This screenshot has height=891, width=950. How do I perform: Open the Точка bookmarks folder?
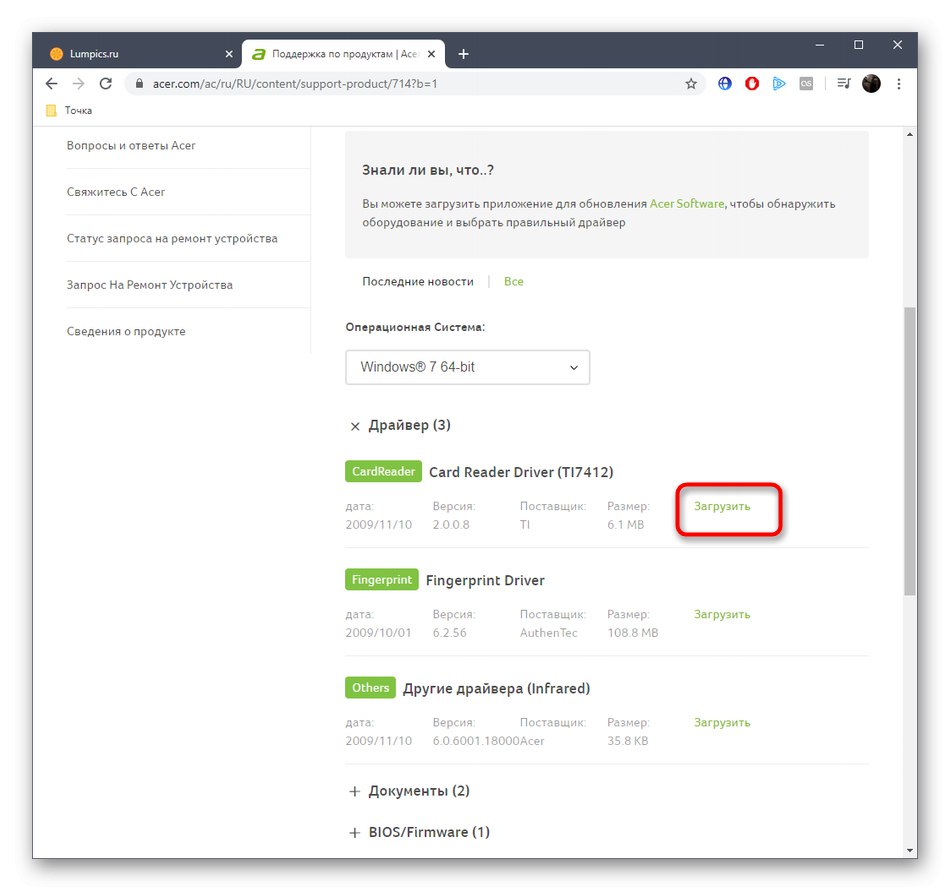tap(69, 110)
